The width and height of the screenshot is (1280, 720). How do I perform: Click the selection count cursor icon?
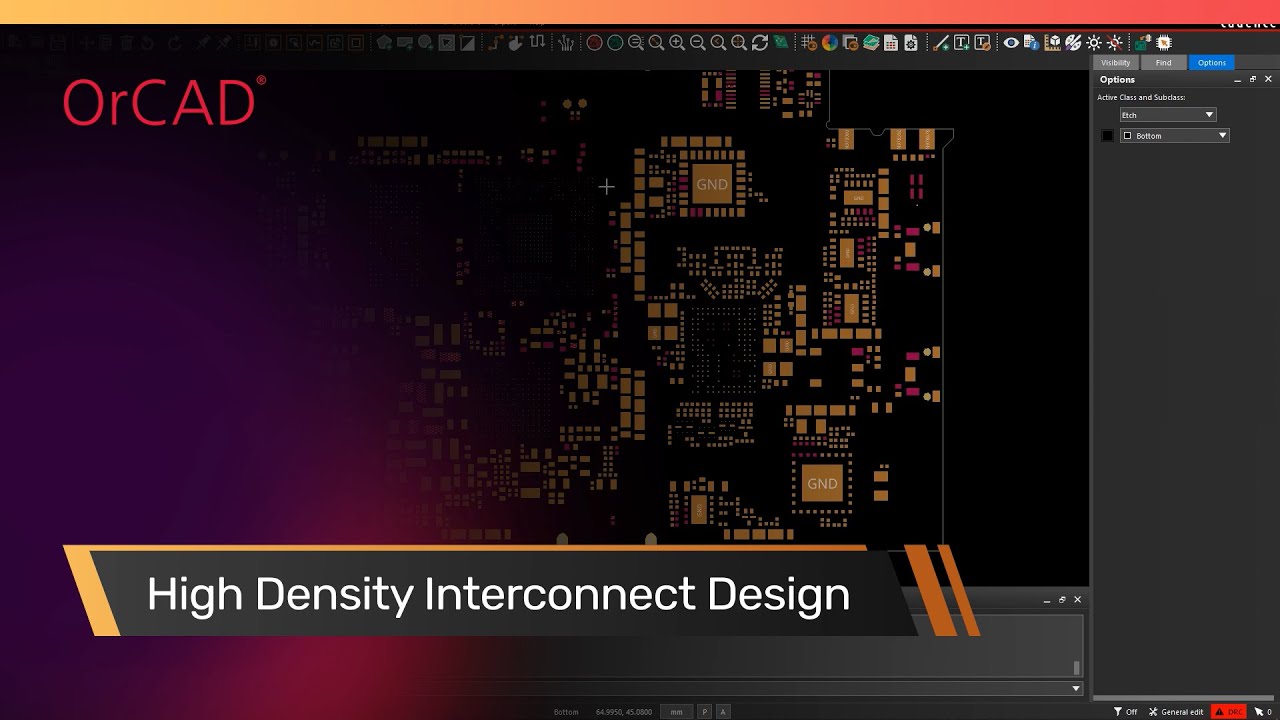1263,712
